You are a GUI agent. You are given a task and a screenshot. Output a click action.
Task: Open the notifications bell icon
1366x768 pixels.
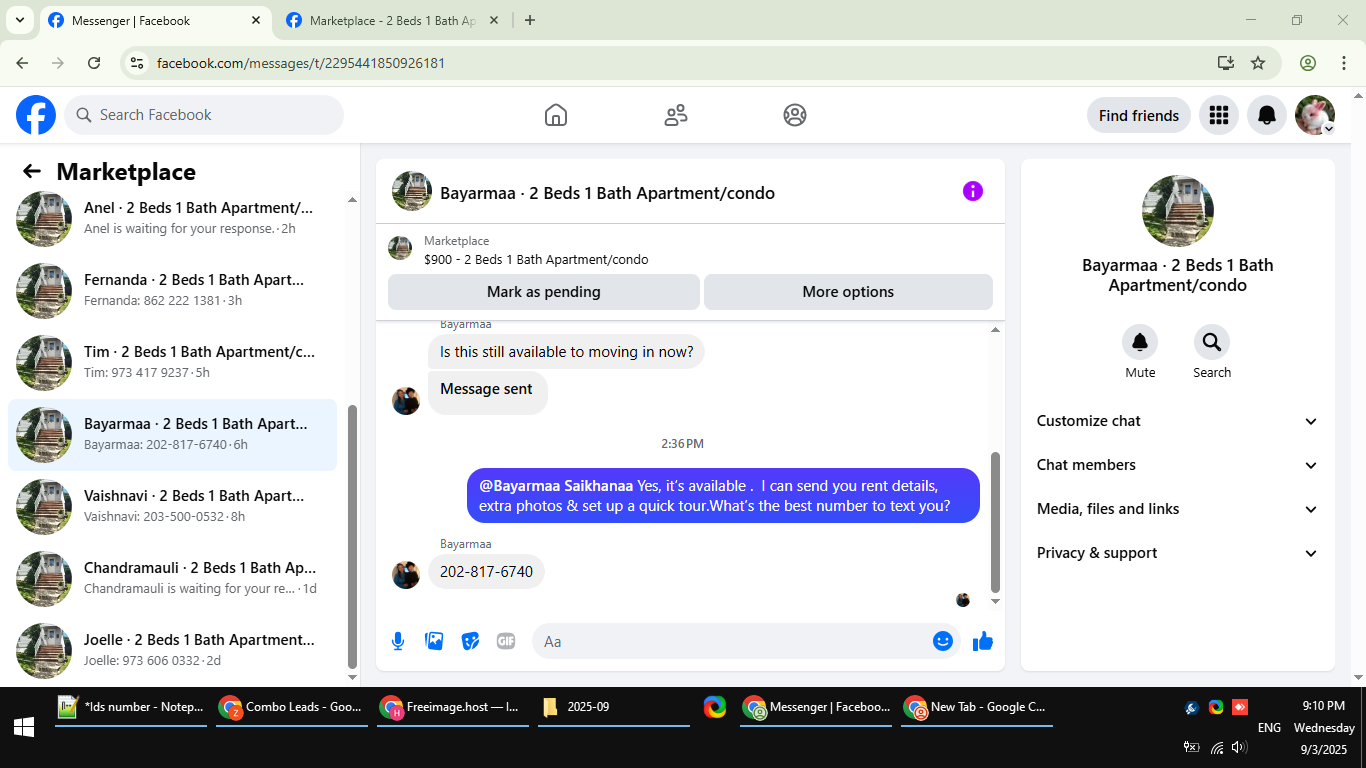1267,115
